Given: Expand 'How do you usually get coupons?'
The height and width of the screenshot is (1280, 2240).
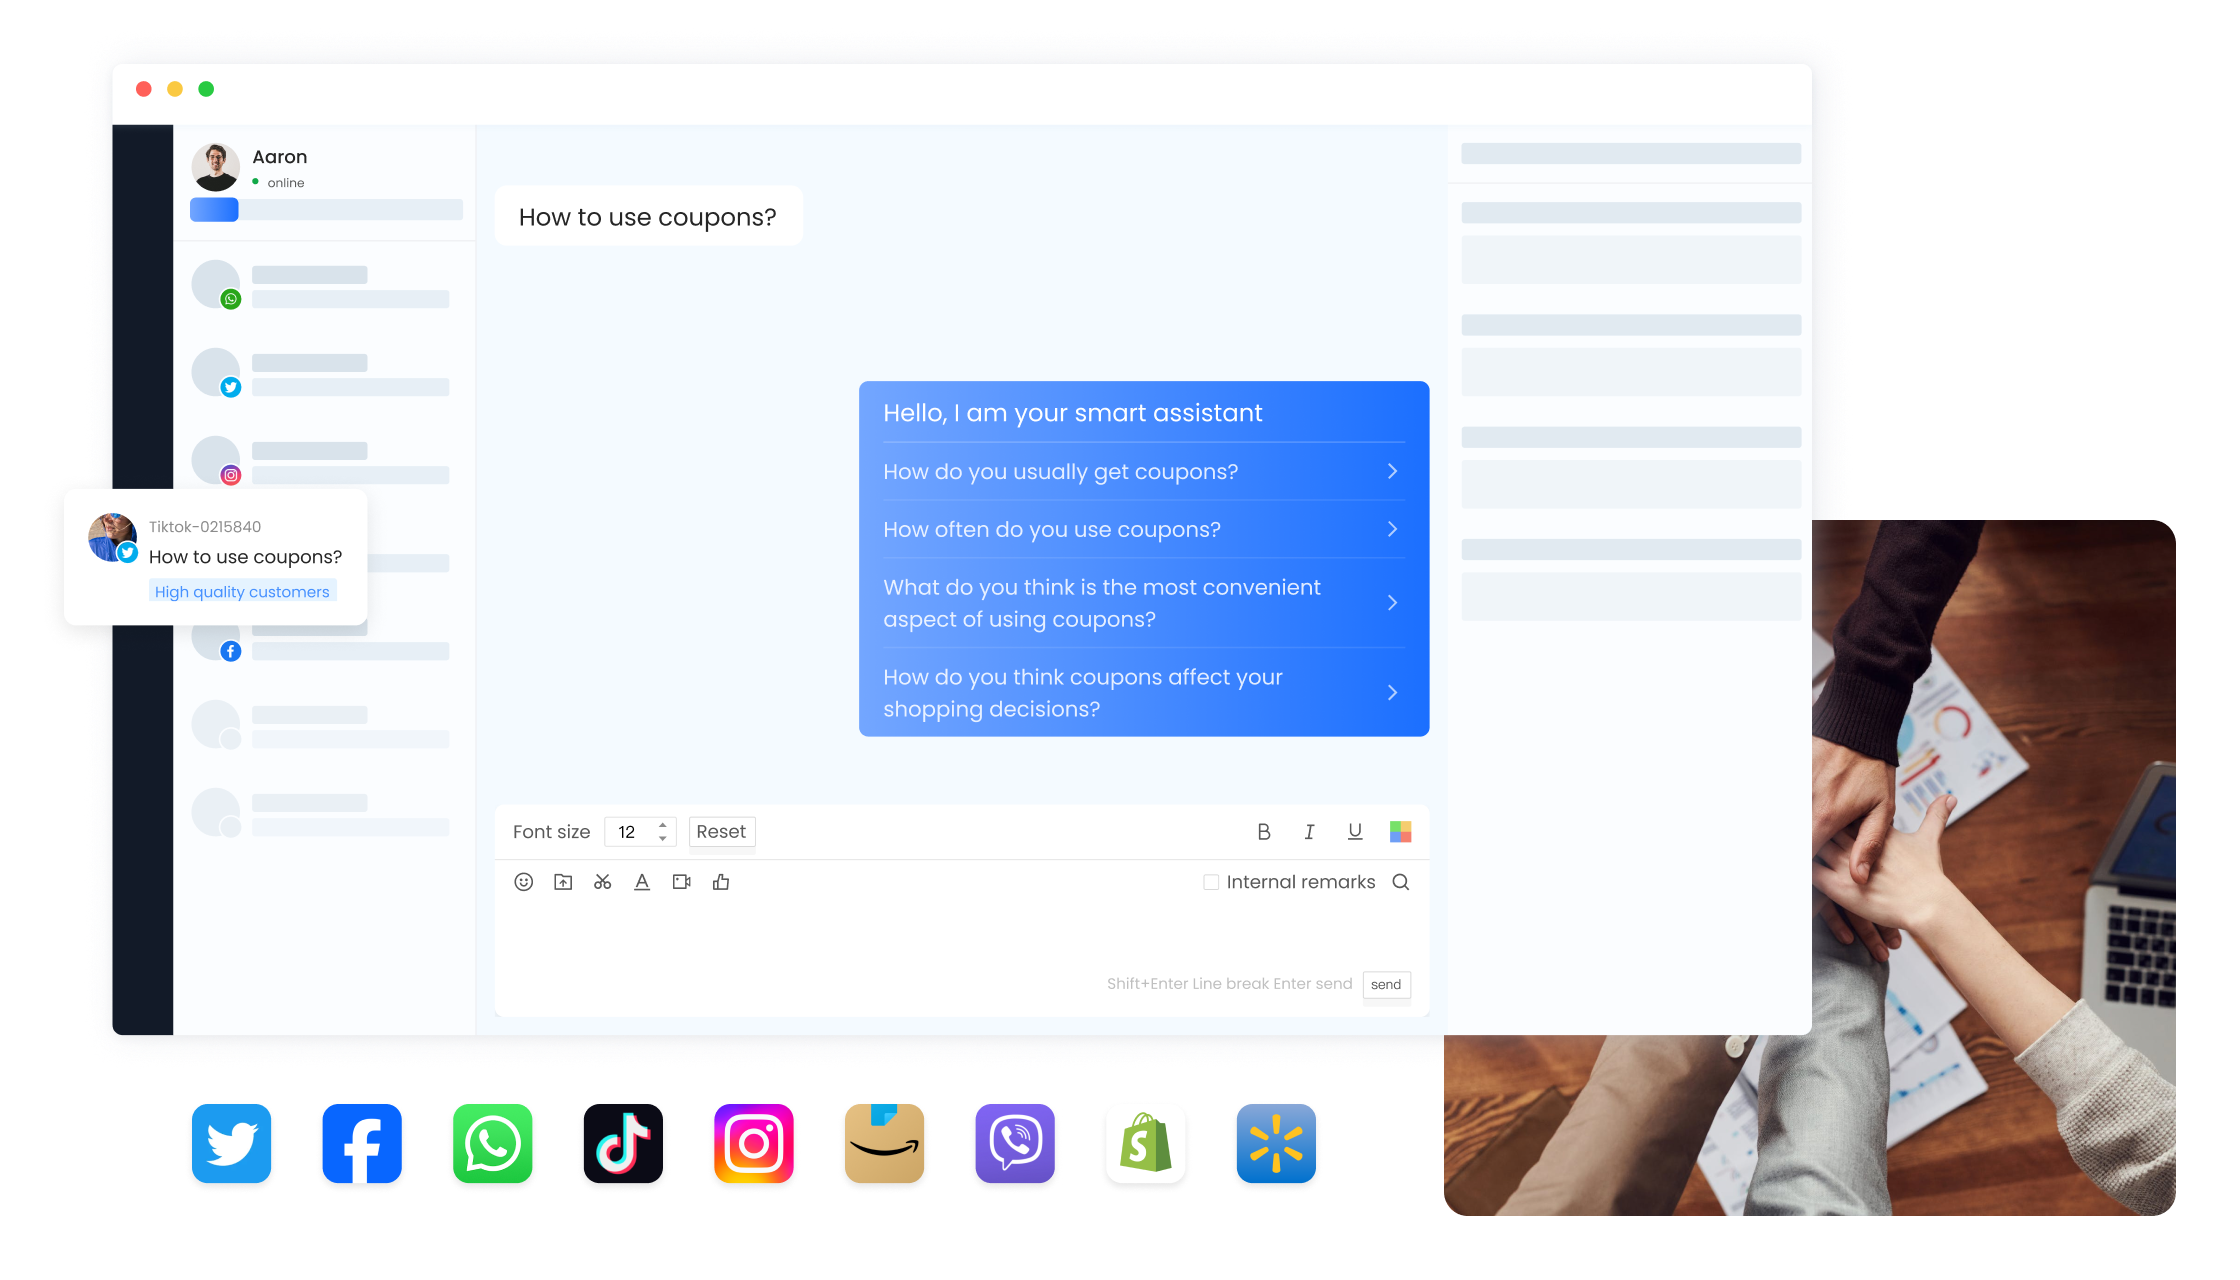Looking at the screenshot, I should pyautogui.click(x=1144, y=472).
